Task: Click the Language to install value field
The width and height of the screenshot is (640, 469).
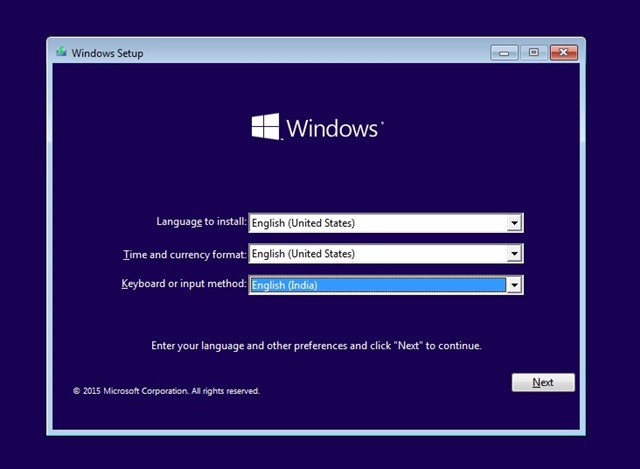Action: (x=378, y=223)
